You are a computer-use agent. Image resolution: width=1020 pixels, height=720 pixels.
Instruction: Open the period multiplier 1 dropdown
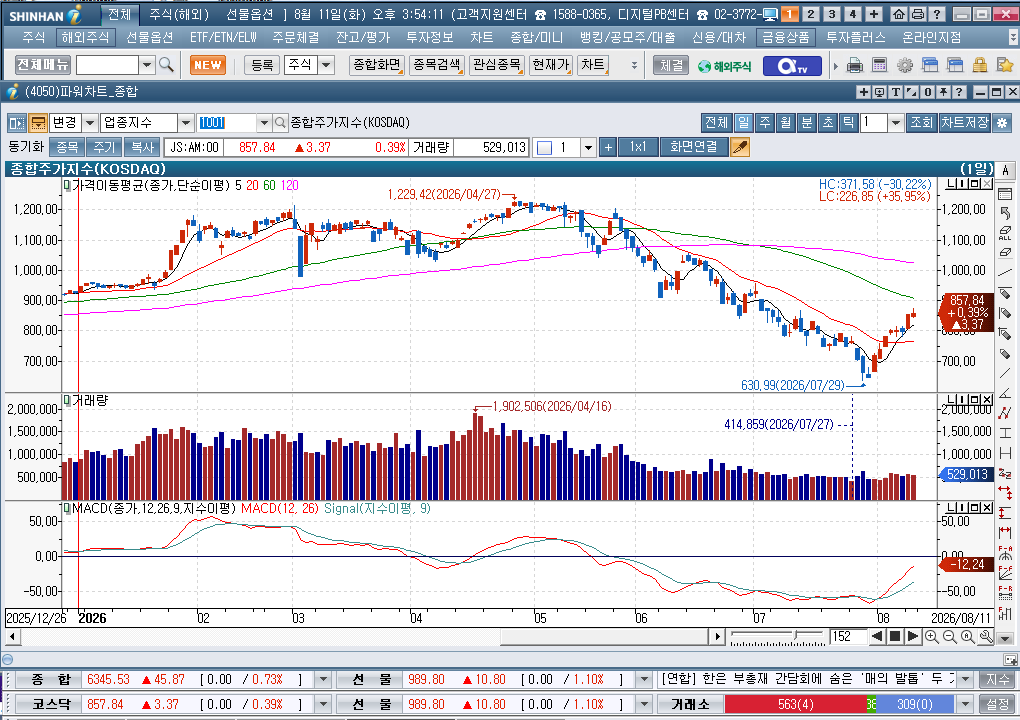896,122
